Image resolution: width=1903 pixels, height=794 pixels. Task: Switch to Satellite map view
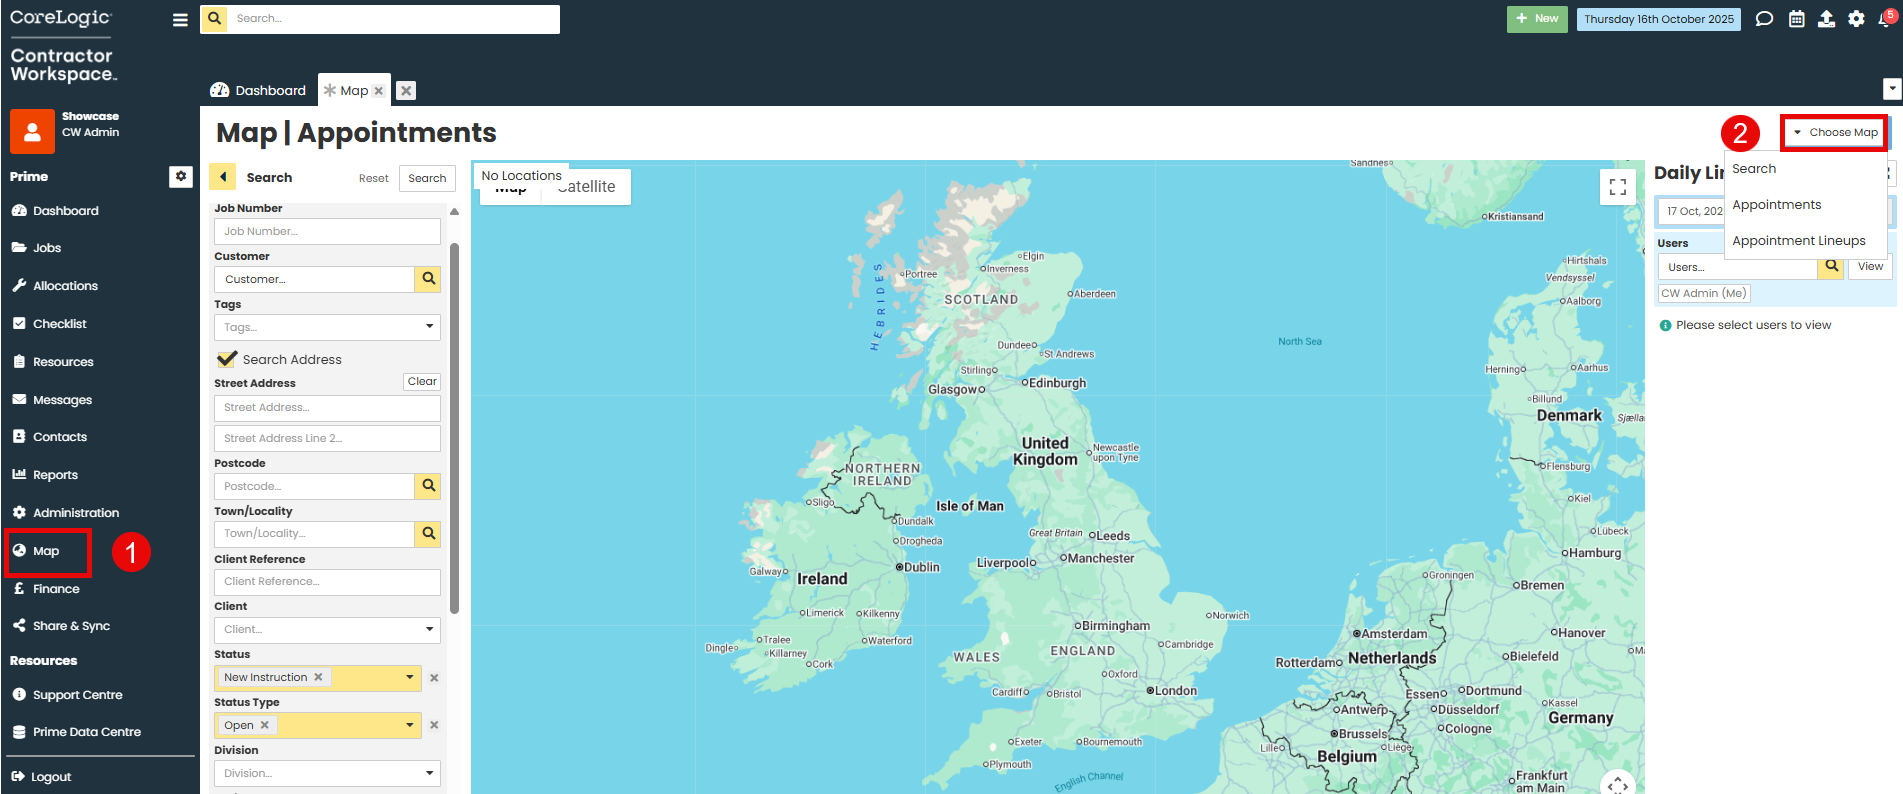point(587,187)
